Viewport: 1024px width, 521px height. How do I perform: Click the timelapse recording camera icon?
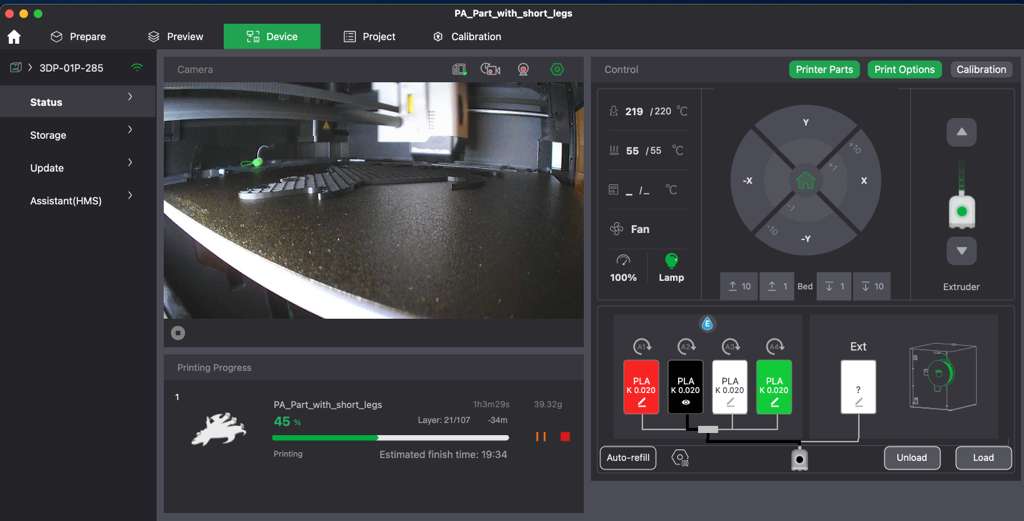(490, 69)
